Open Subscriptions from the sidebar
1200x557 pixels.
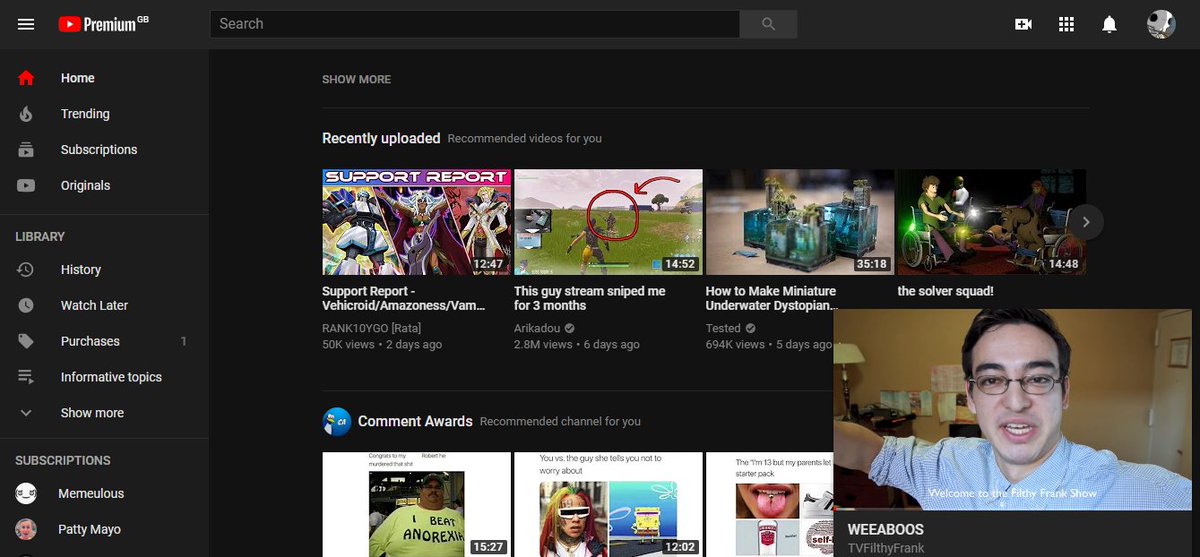point(104,150)
